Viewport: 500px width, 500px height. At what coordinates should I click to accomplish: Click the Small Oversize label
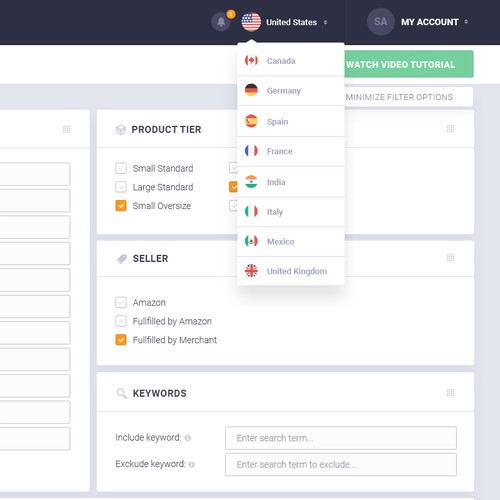[162, 206]
